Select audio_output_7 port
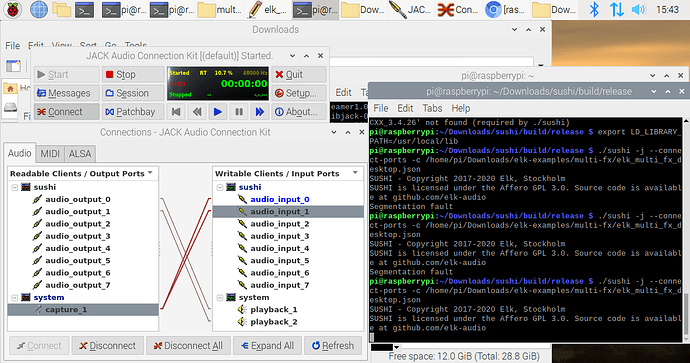The height and width of the screenshot is (363, 690). coord(77,285)
